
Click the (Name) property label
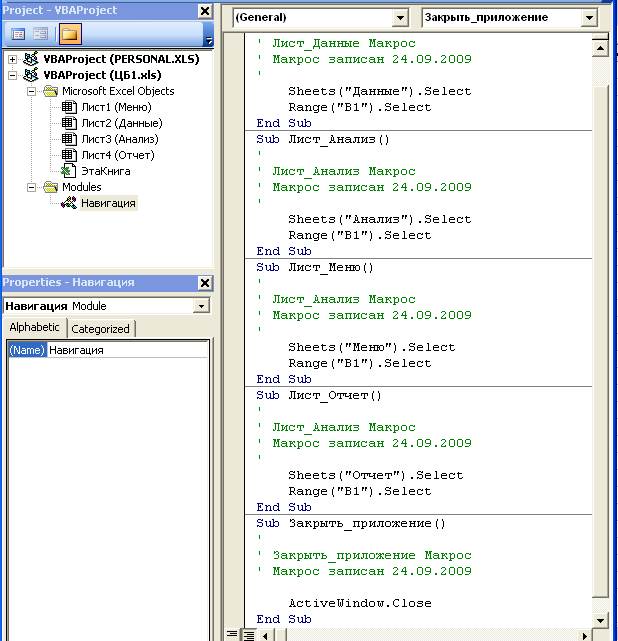27,350
